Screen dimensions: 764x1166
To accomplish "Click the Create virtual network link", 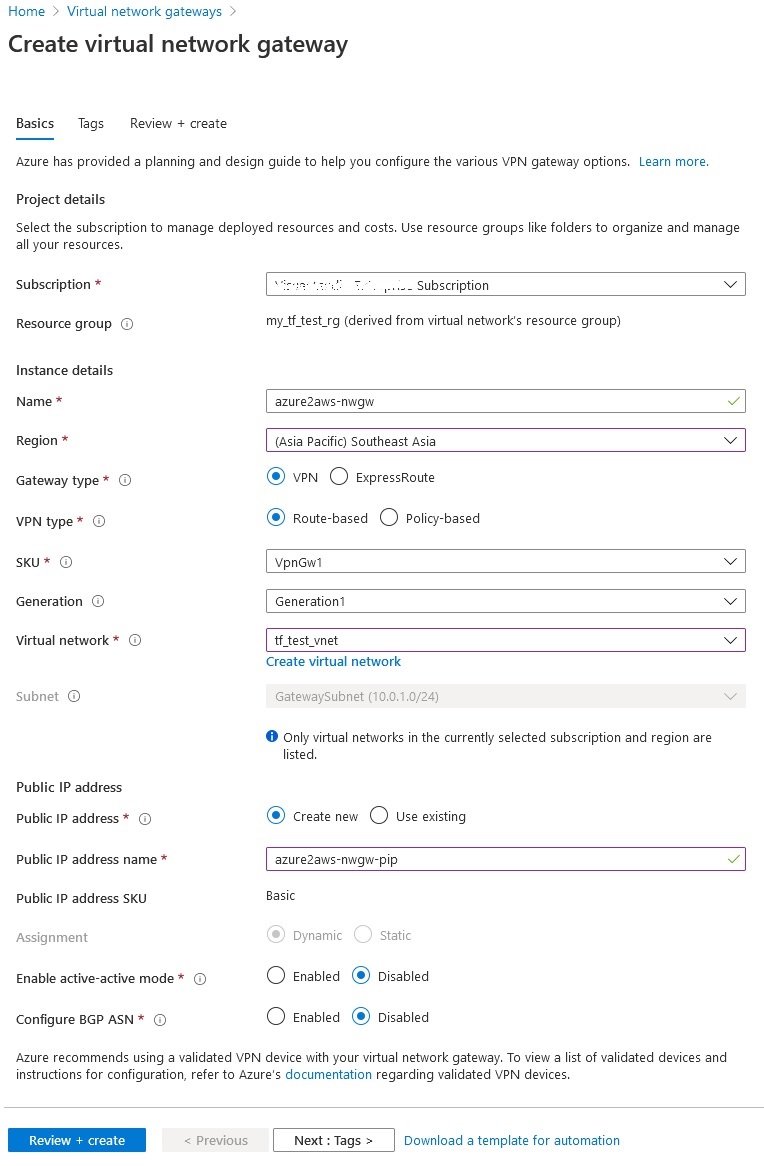I will (333, 661).
